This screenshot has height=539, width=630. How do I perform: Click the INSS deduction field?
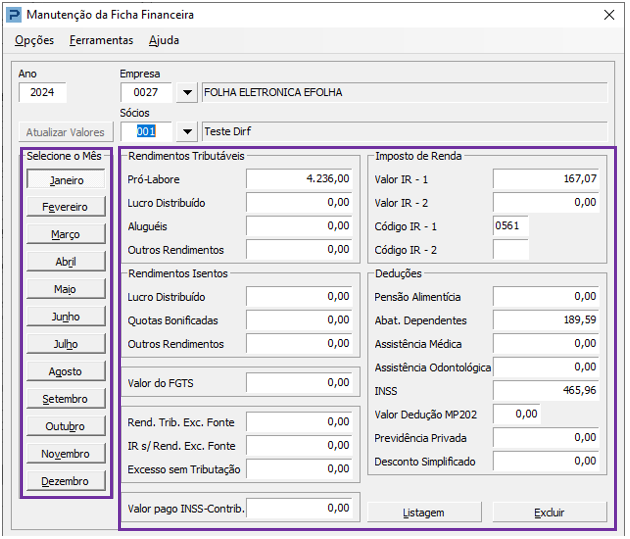tap(546, 390)
